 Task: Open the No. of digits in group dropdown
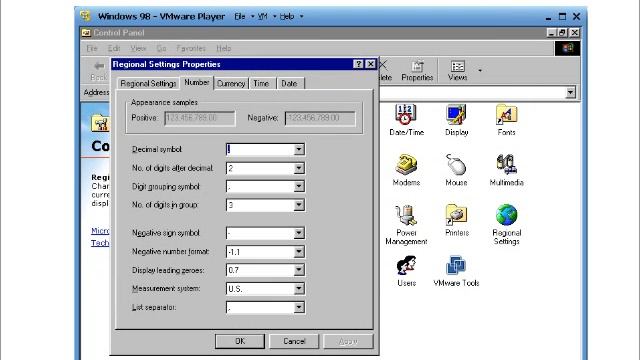(299, 205)
